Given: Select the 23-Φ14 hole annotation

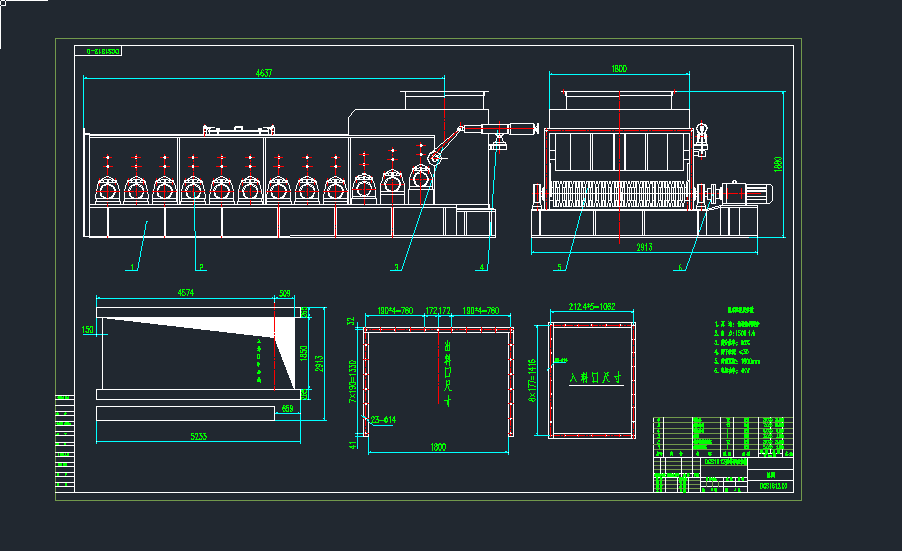Looking at the screenshot, I should [383, 419].
